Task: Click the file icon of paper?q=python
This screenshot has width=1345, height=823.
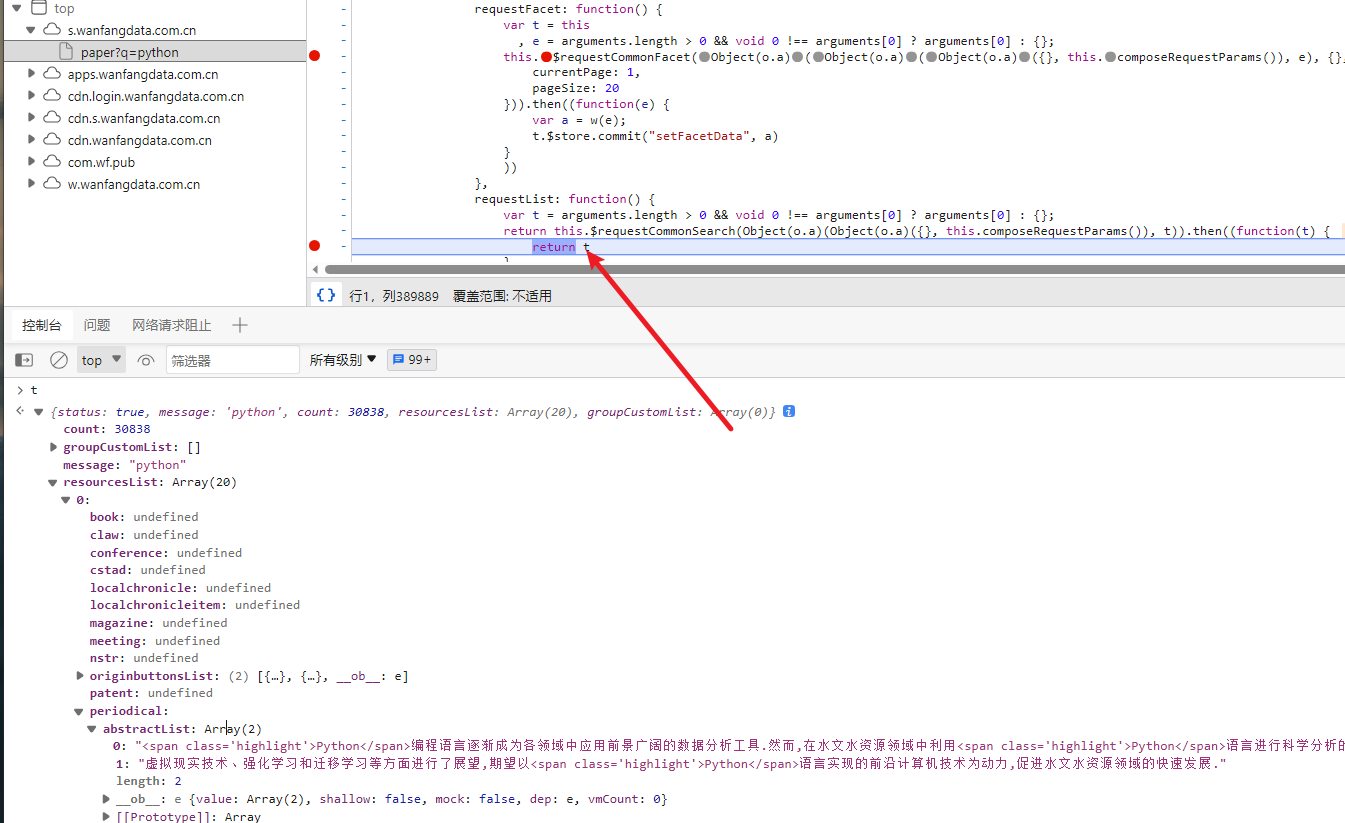Action: click(x=67, y=52)
